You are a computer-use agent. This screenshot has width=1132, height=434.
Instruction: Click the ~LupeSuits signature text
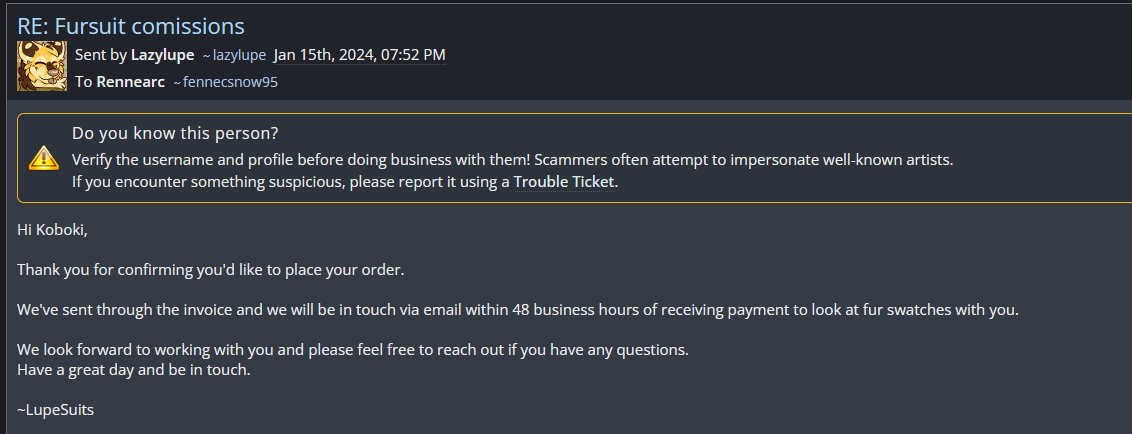tap(56, 410)
